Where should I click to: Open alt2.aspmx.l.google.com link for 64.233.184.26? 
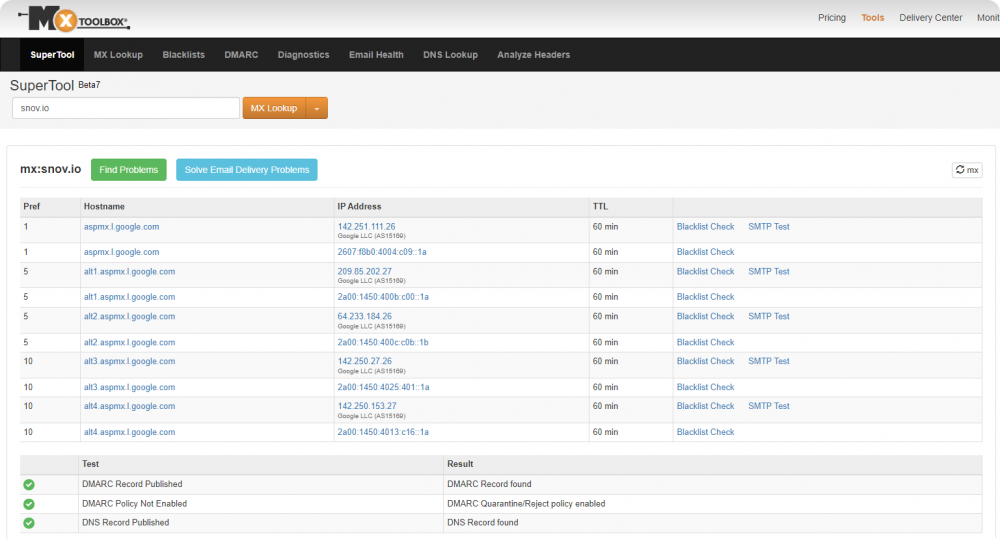tap(129, 316)
